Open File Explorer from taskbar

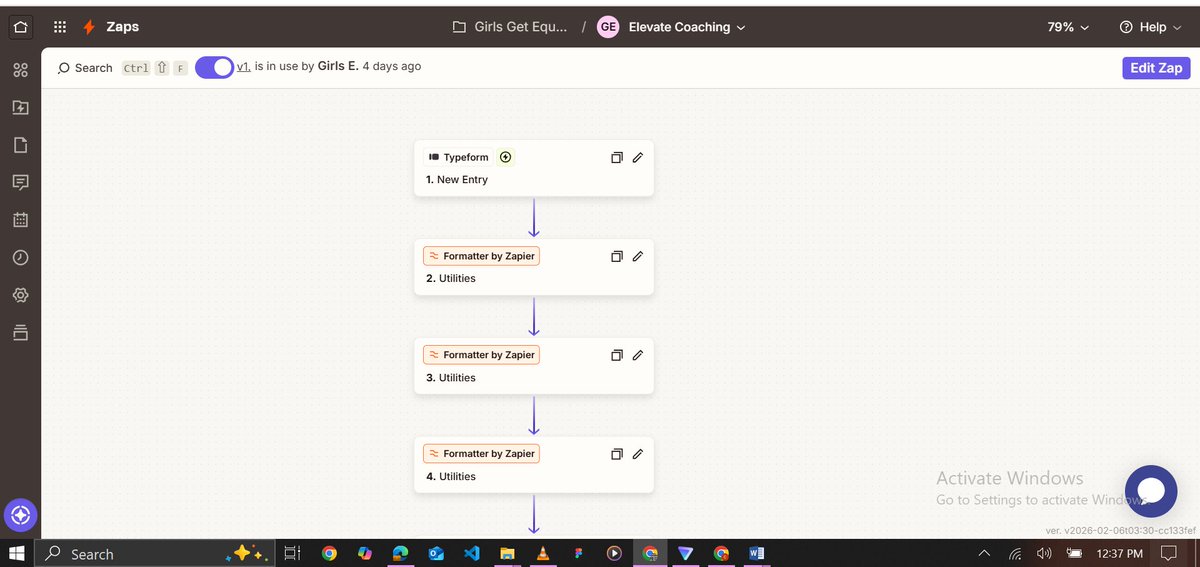tap(507, 553)
